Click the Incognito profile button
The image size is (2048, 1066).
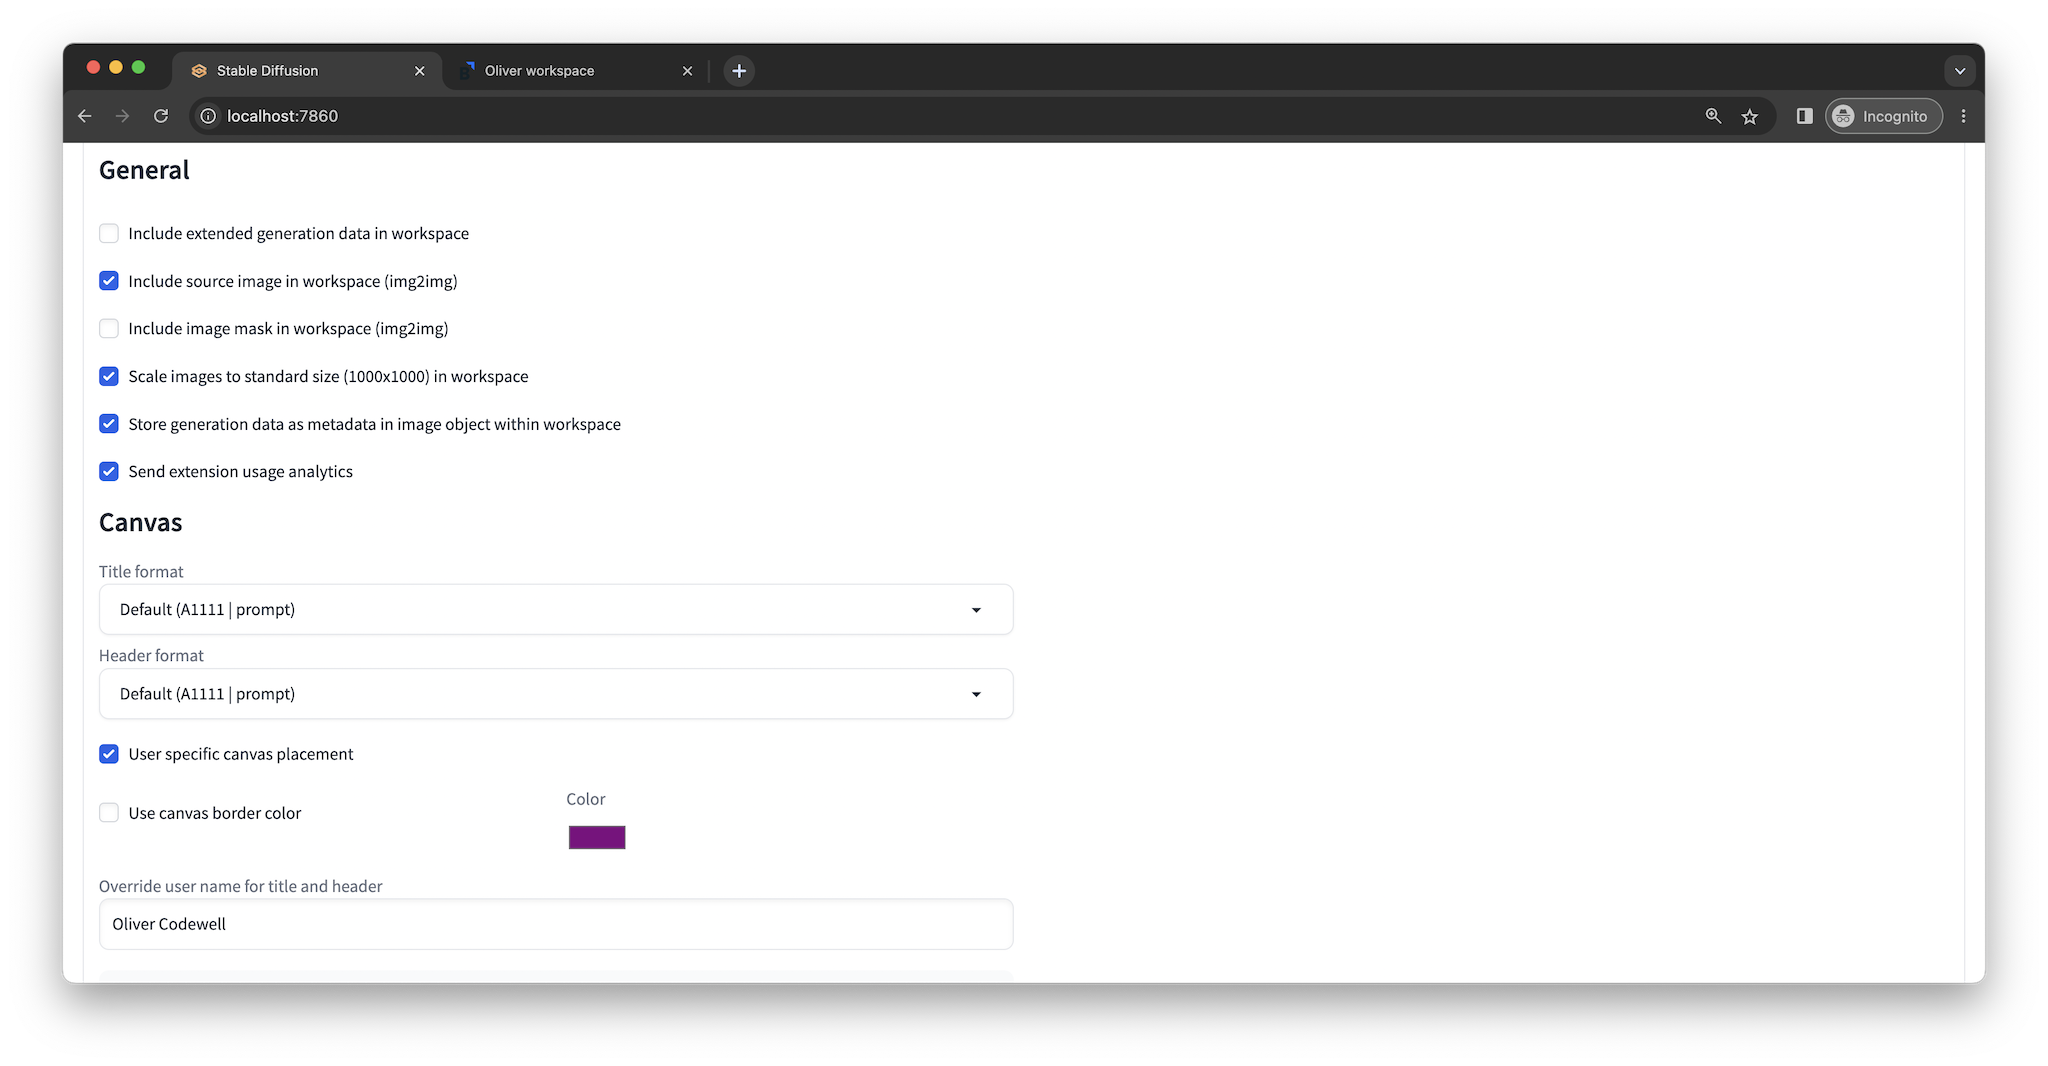[1883, 116]
